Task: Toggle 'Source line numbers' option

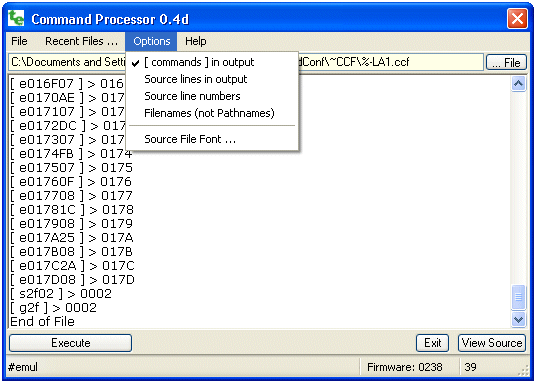Action: [212, 96]
